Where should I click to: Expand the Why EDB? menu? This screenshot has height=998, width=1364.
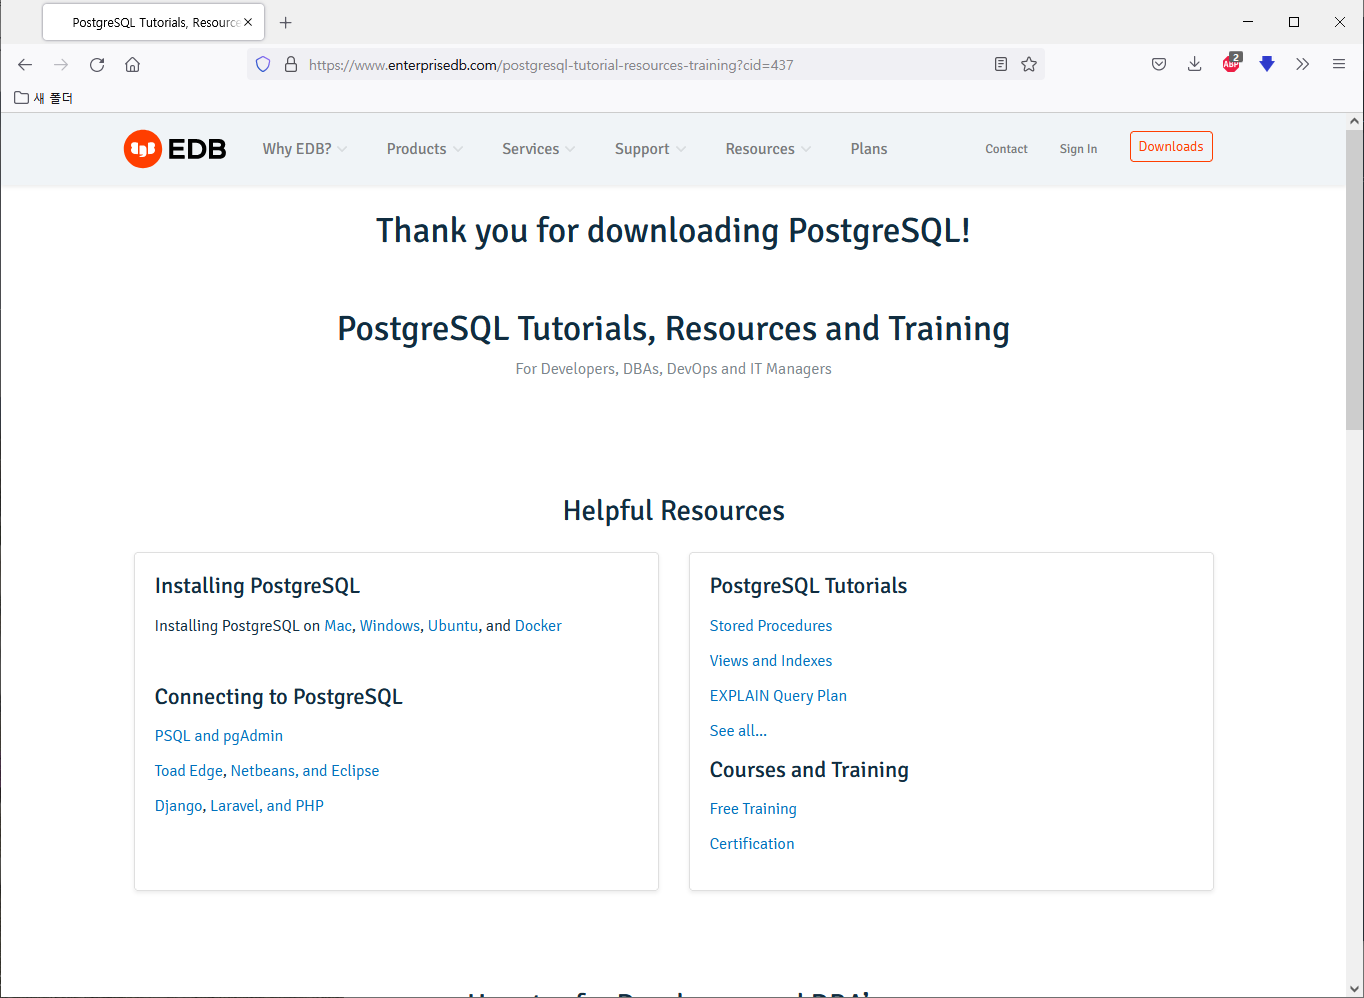click(x=305, y=149)
